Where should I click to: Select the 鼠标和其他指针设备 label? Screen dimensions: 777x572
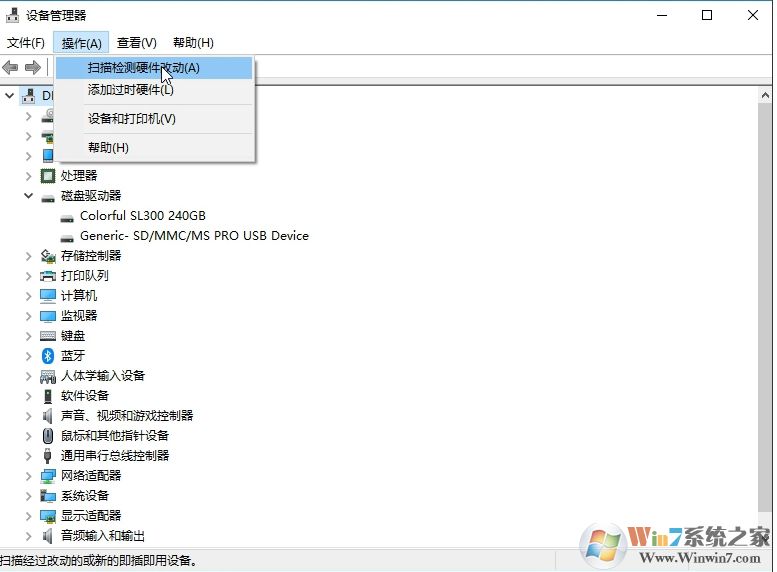115,436
